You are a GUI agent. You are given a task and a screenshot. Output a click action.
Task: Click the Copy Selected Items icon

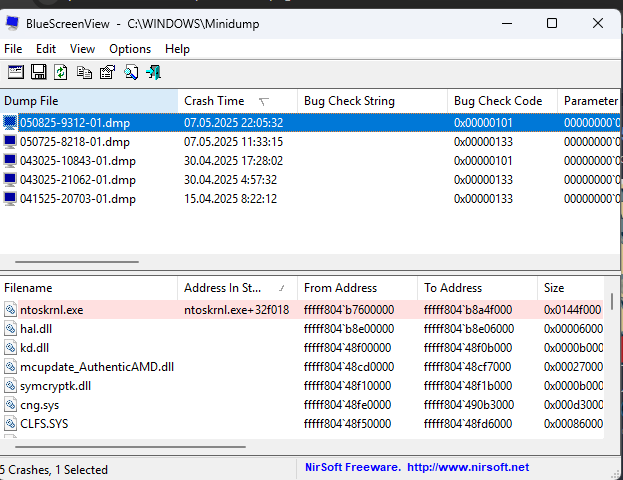click(85, 72)
